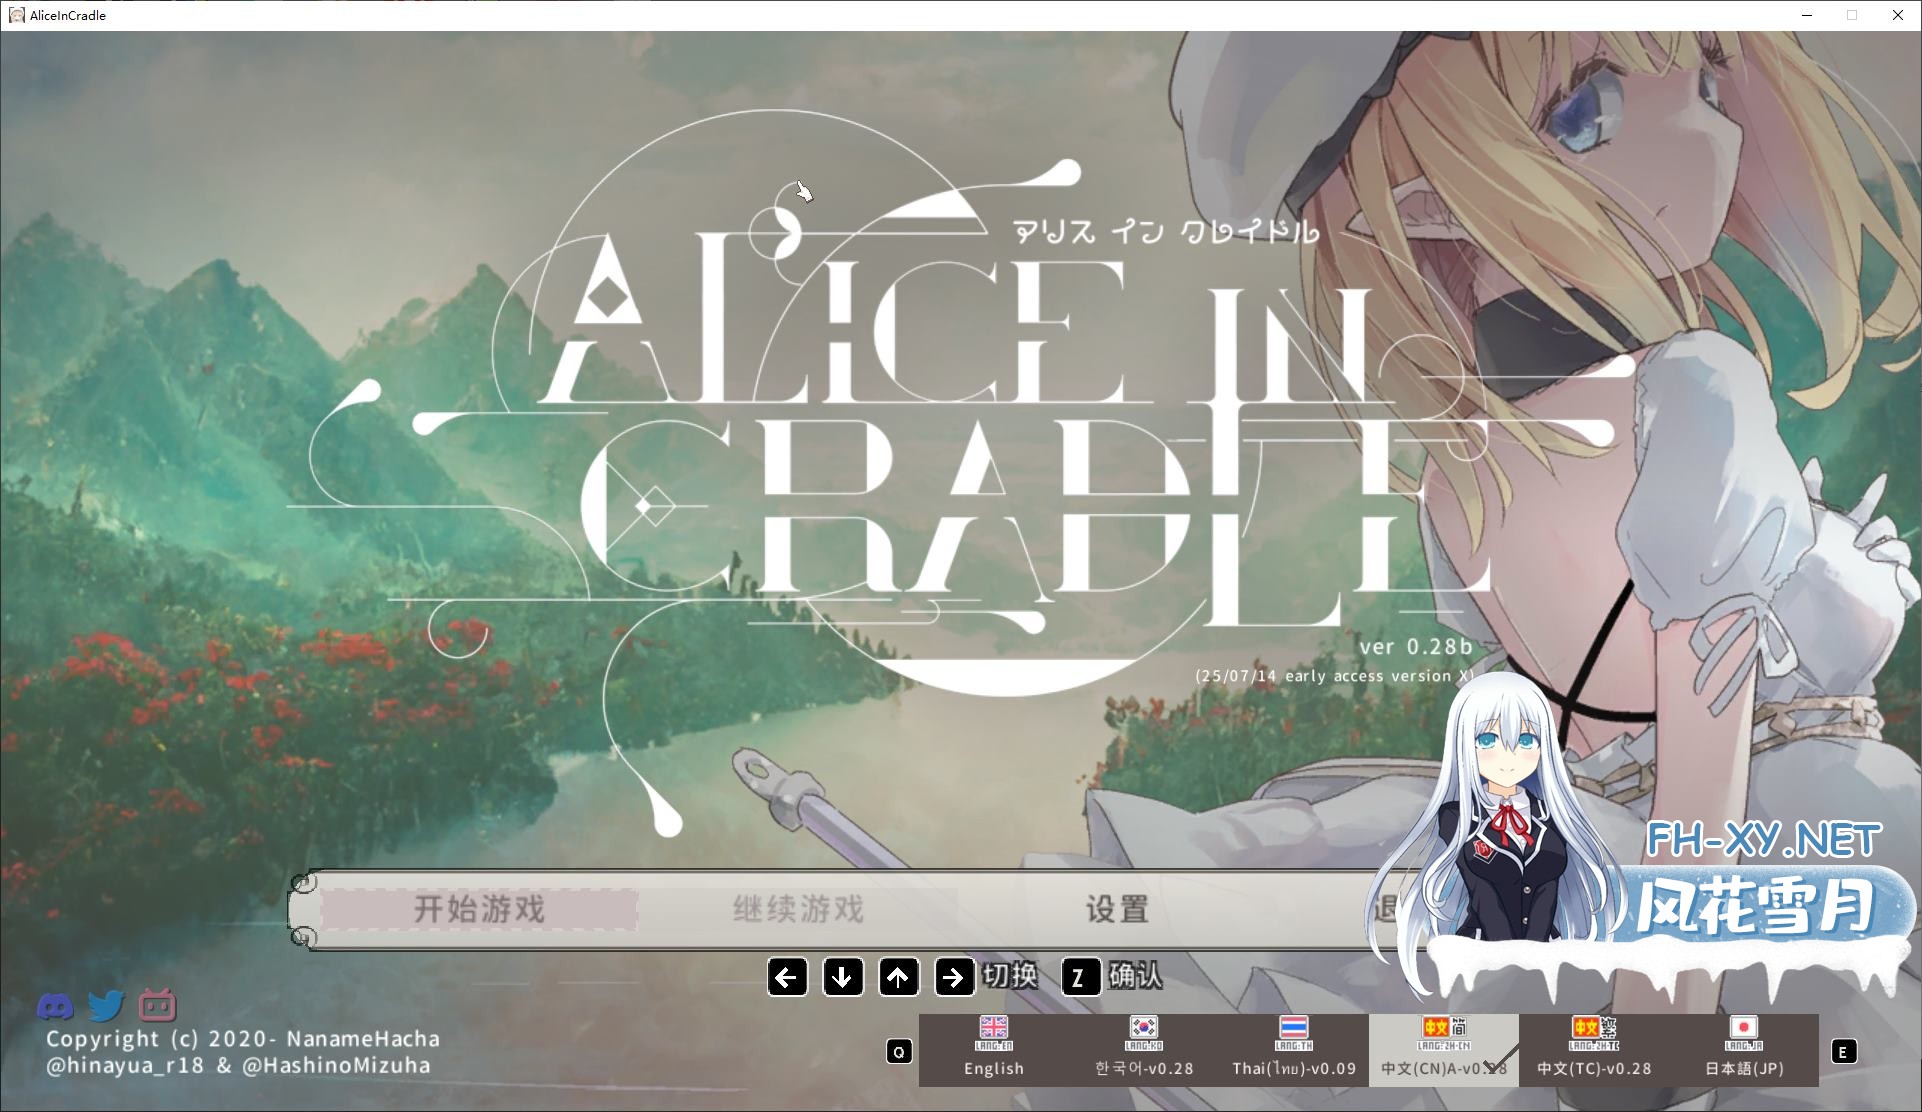1922x1112 pixels.
Task: Close the AliceInCradle window
Action: click(x=1897, y=15)
